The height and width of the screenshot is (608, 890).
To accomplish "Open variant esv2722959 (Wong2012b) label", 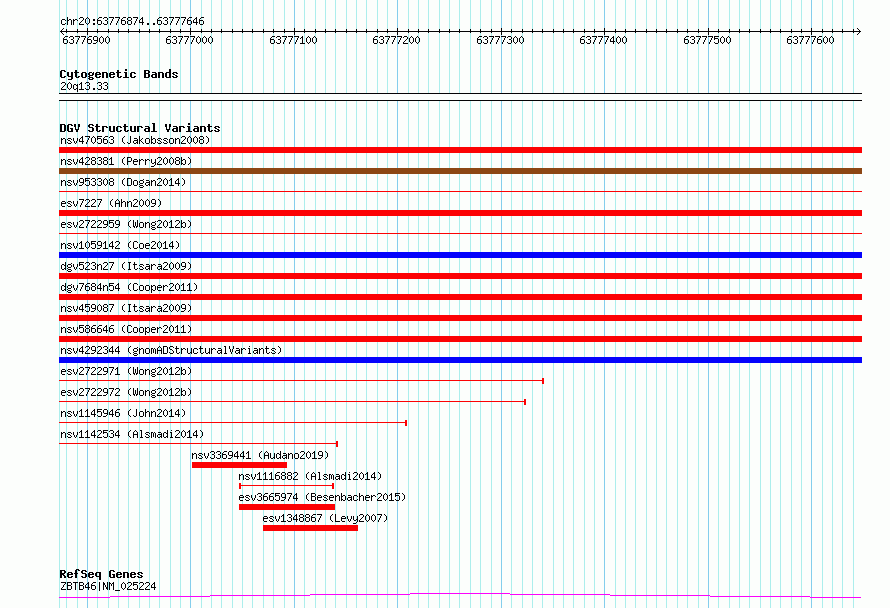I will tap(126, 224).
